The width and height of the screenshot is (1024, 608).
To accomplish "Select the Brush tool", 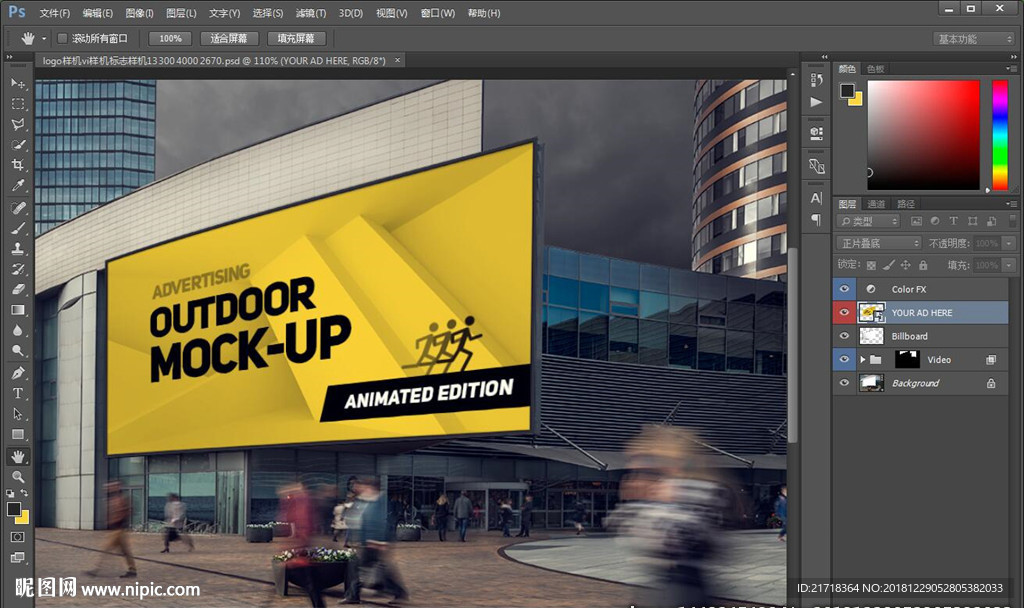I will tap(18, 228).
